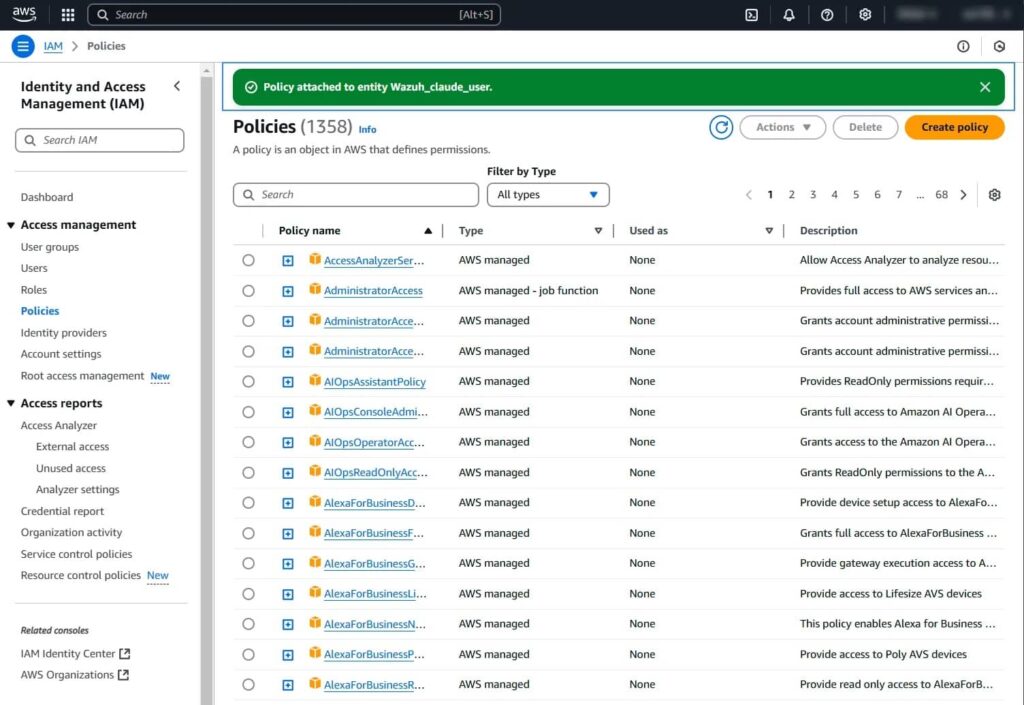Dismiss the policy attached success banner
Image resolution: width=1024 pixels, height=705 pixels.
pos(985,87)
